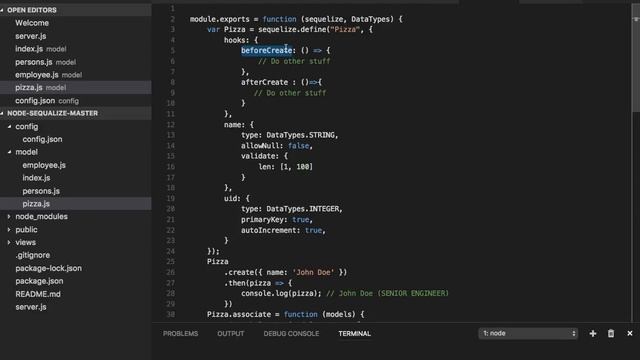Click DataTypes.INTEGER on line 20
Screen dimensions: 640x360
(303, 209)
